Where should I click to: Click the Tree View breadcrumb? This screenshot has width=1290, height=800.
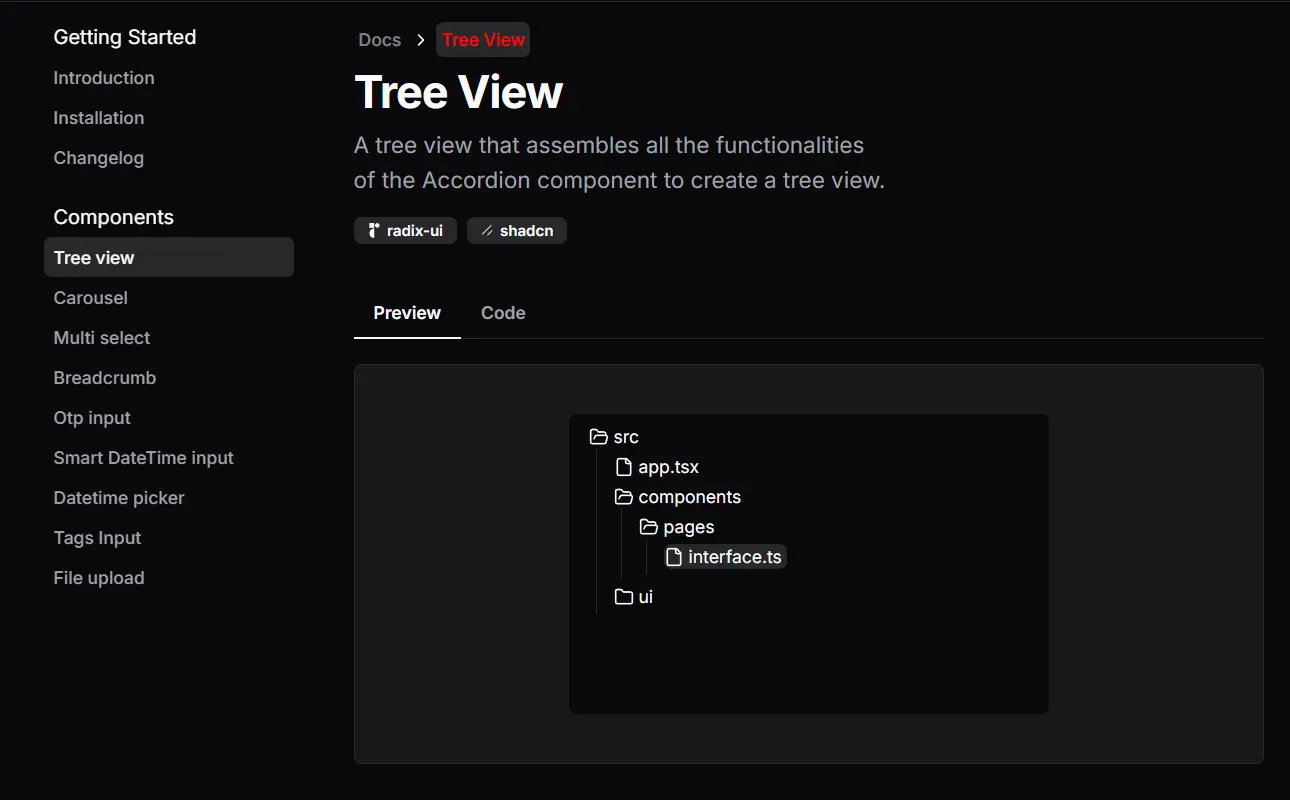pos(483,40)
